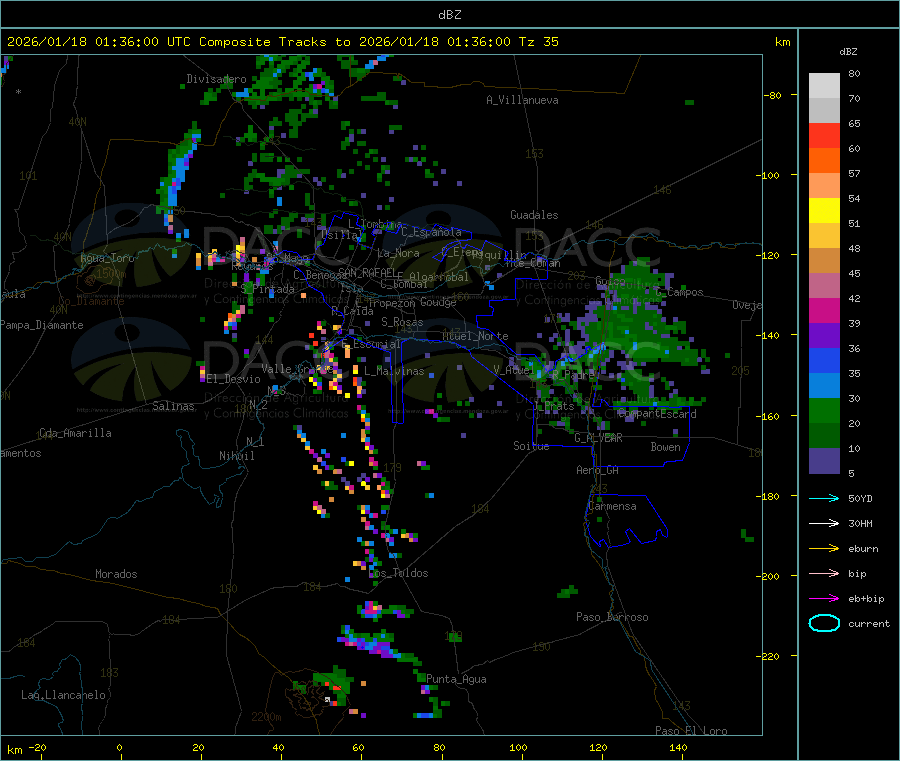Click the 'Divisadero' place label
The width and height of the screenshot is (900, 761).
(216, 79)
